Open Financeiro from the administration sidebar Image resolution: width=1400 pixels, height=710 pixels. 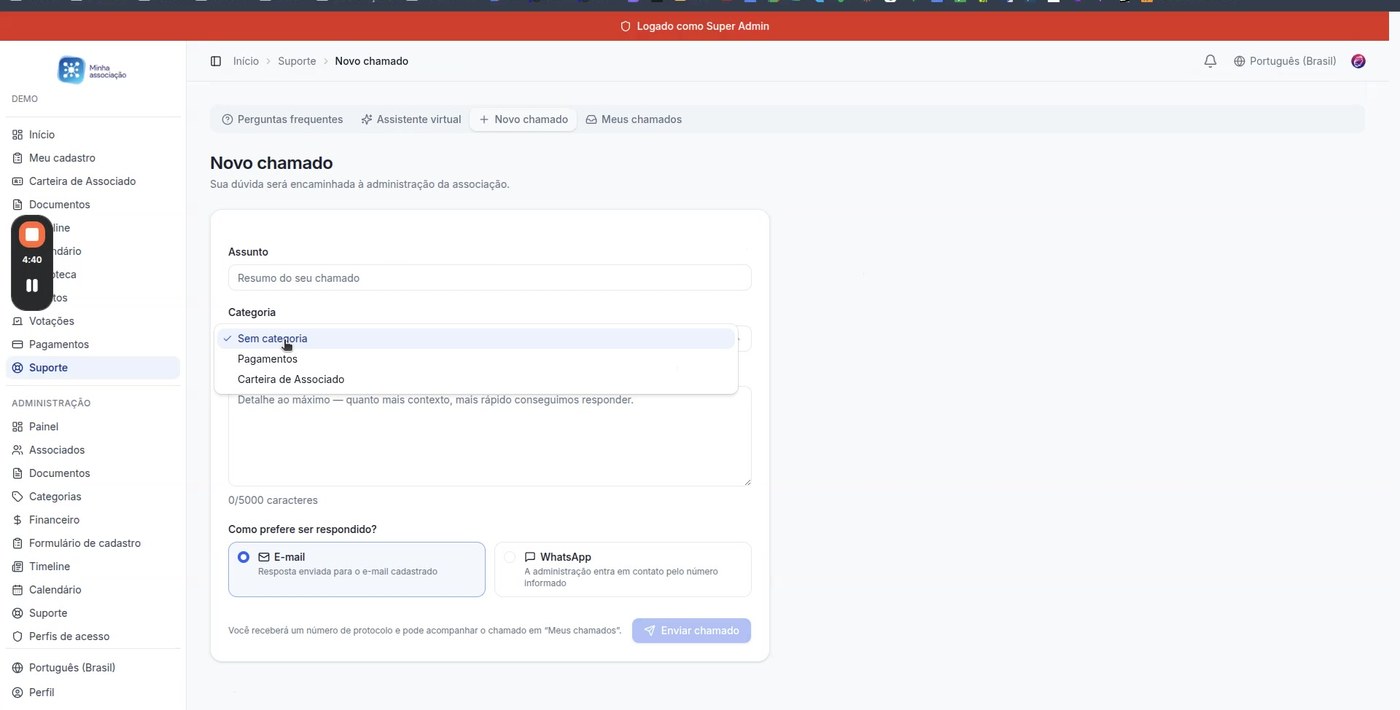tap(53, 519)
